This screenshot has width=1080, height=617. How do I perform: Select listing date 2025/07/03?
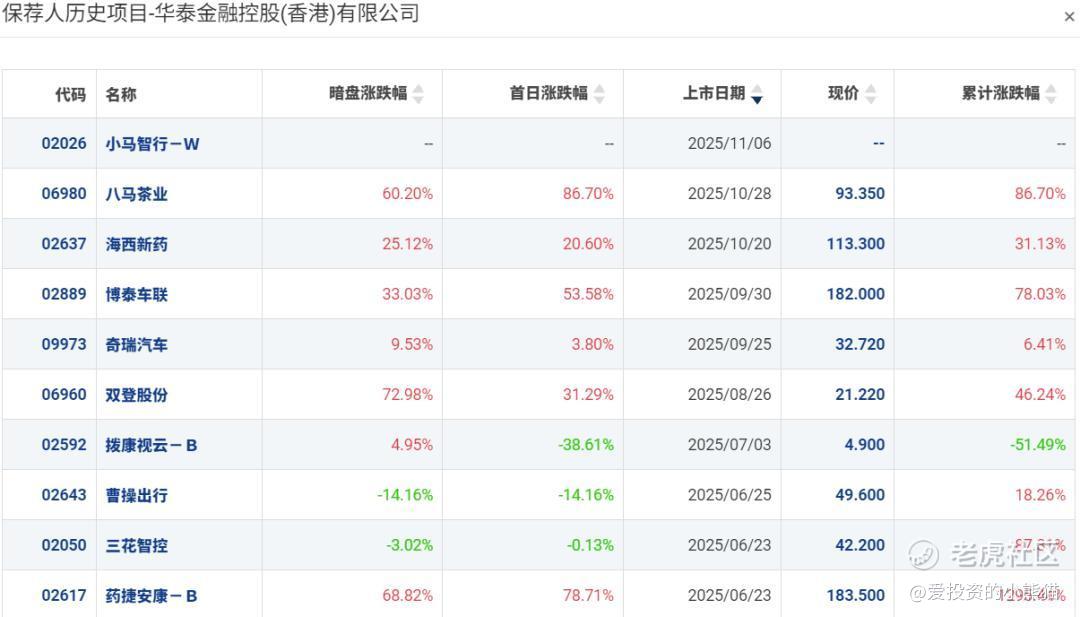[729, 445]
